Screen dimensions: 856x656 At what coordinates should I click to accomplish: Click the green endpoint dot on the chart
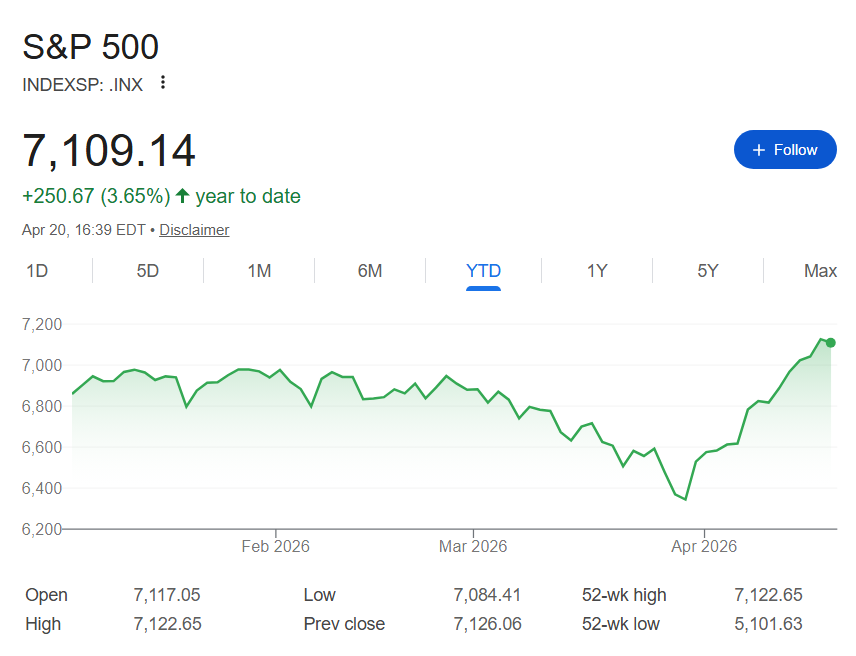833,343
